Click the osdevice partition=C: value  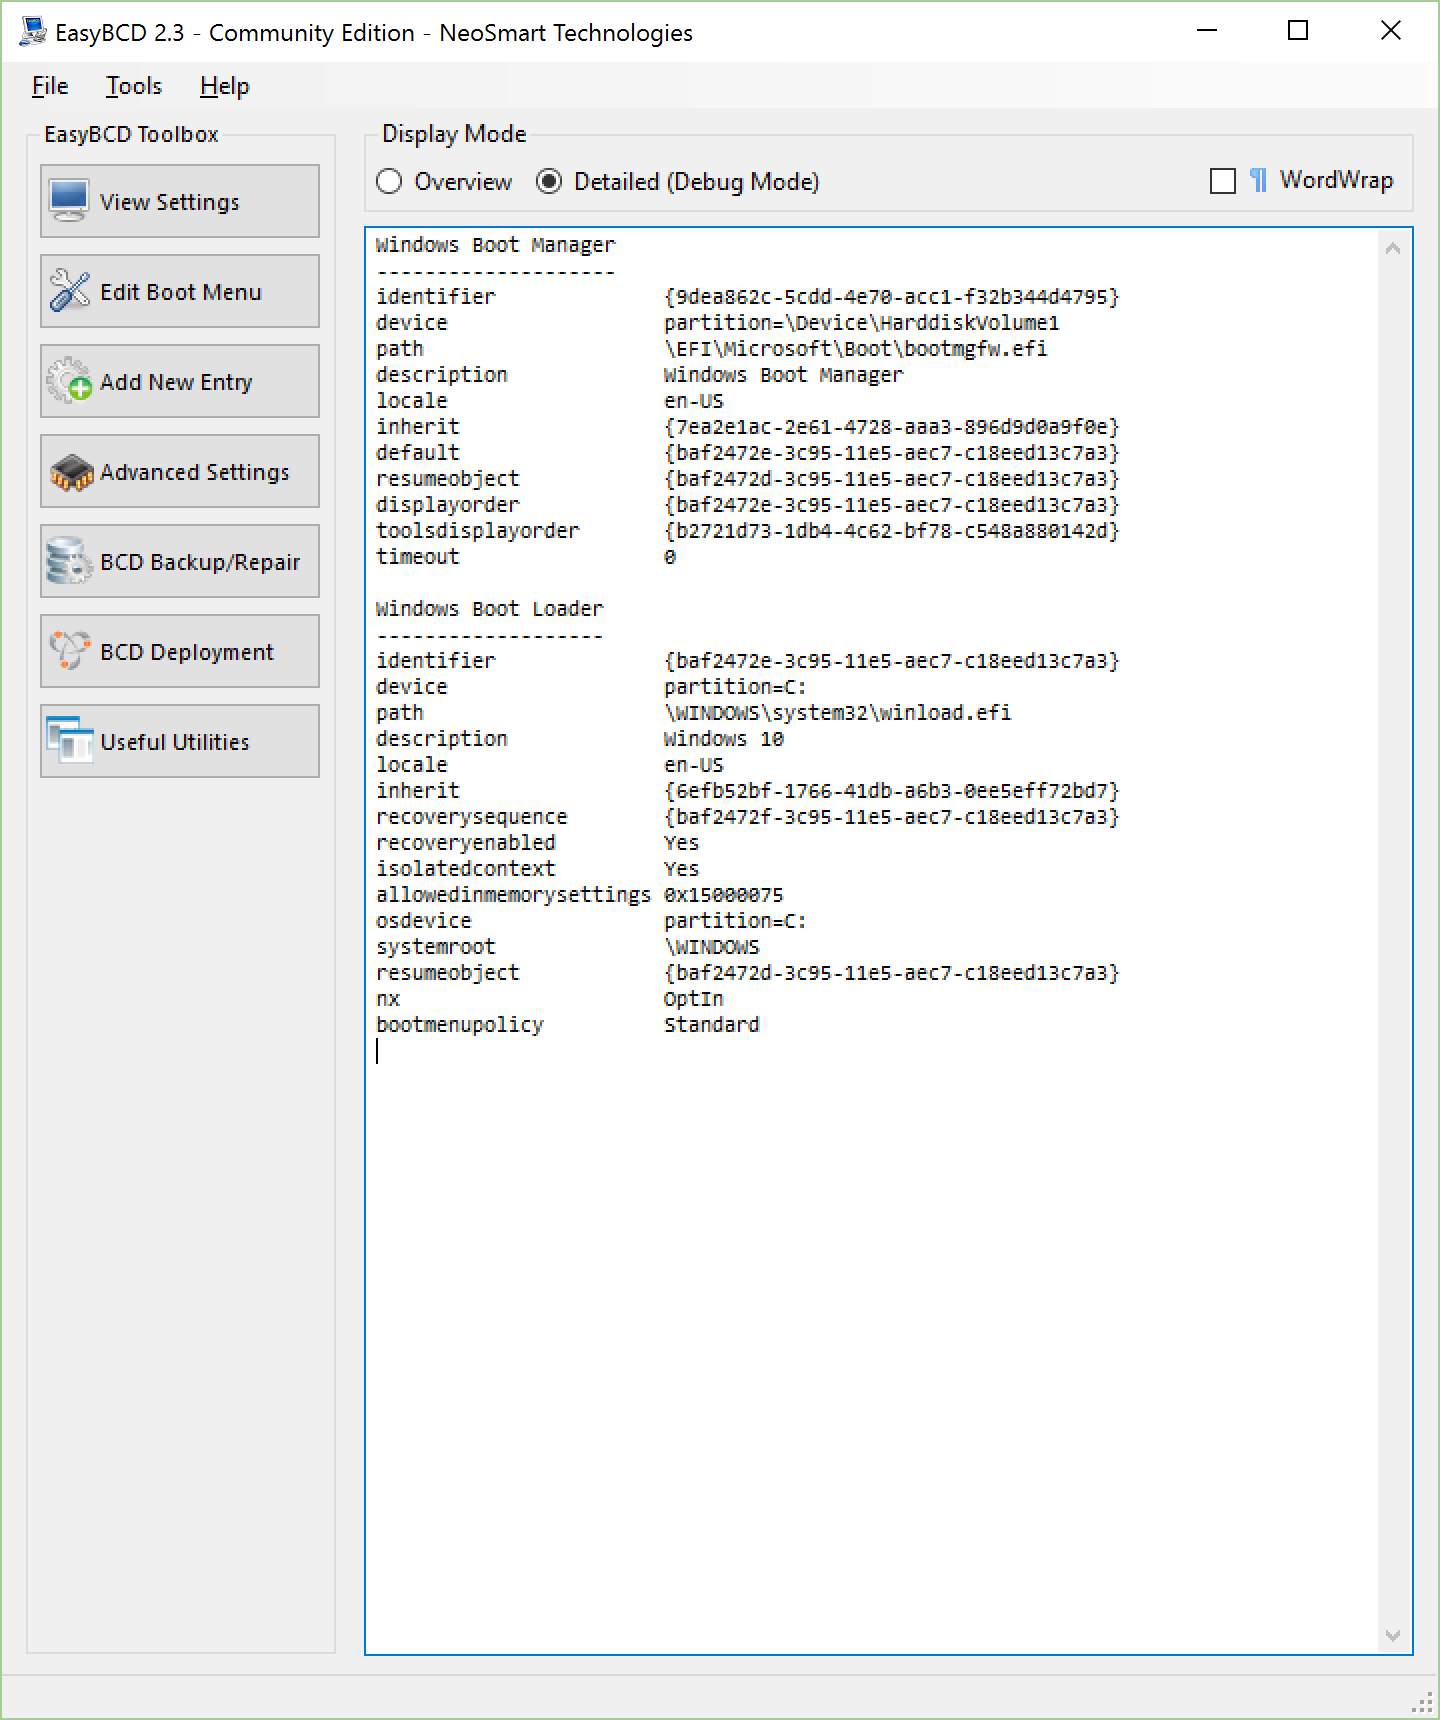[735, 921]
